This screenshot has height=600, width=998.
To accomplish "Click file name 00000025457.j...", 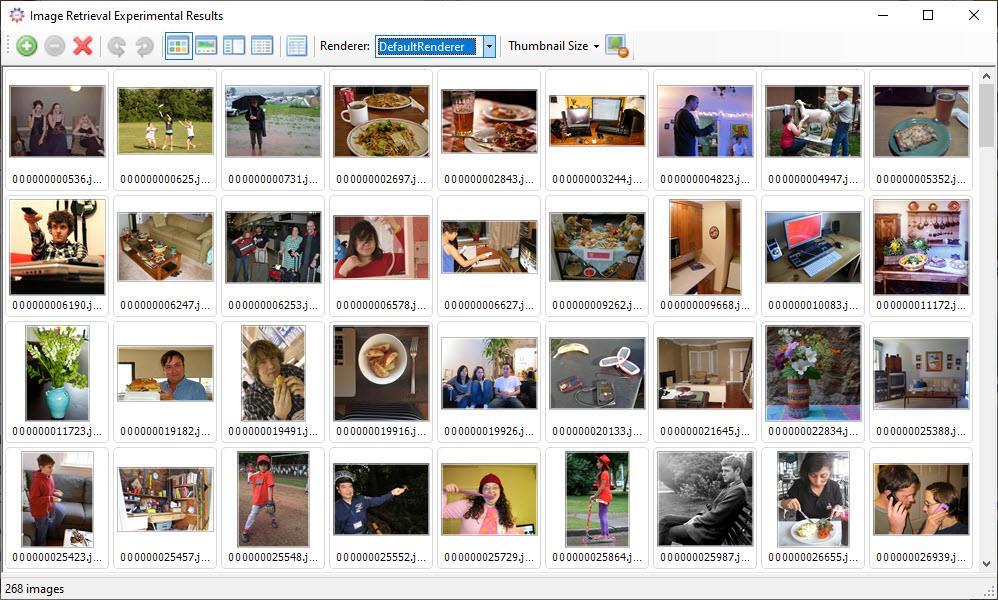I will pyautogui.click(x=165, y=557).
